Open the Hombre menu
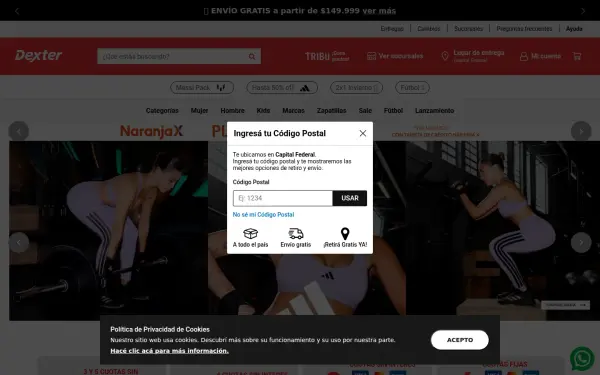The height and width of the screenshot is (375, 600). [x=232, y=111]
